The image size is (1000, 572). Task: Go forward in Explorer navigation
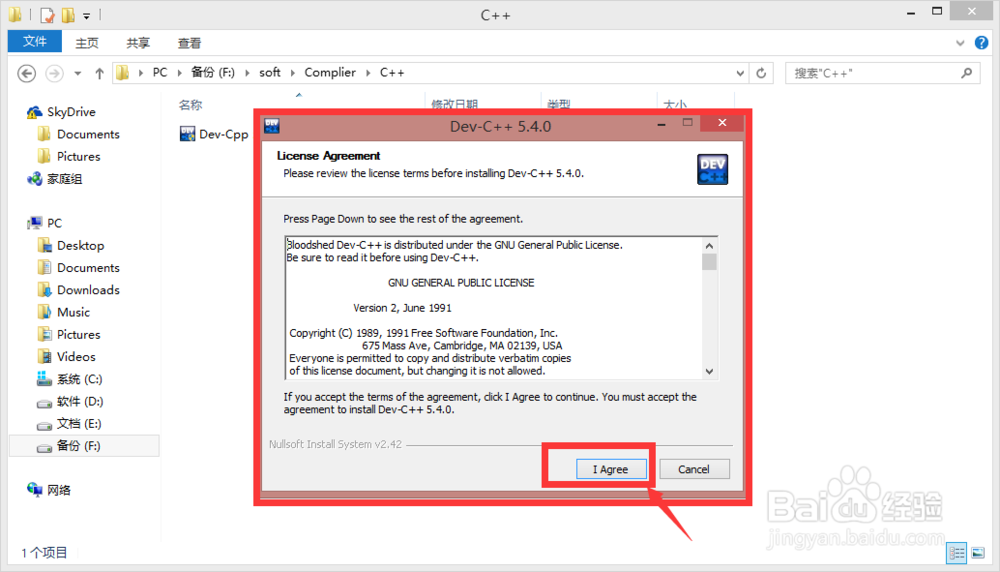54,73
